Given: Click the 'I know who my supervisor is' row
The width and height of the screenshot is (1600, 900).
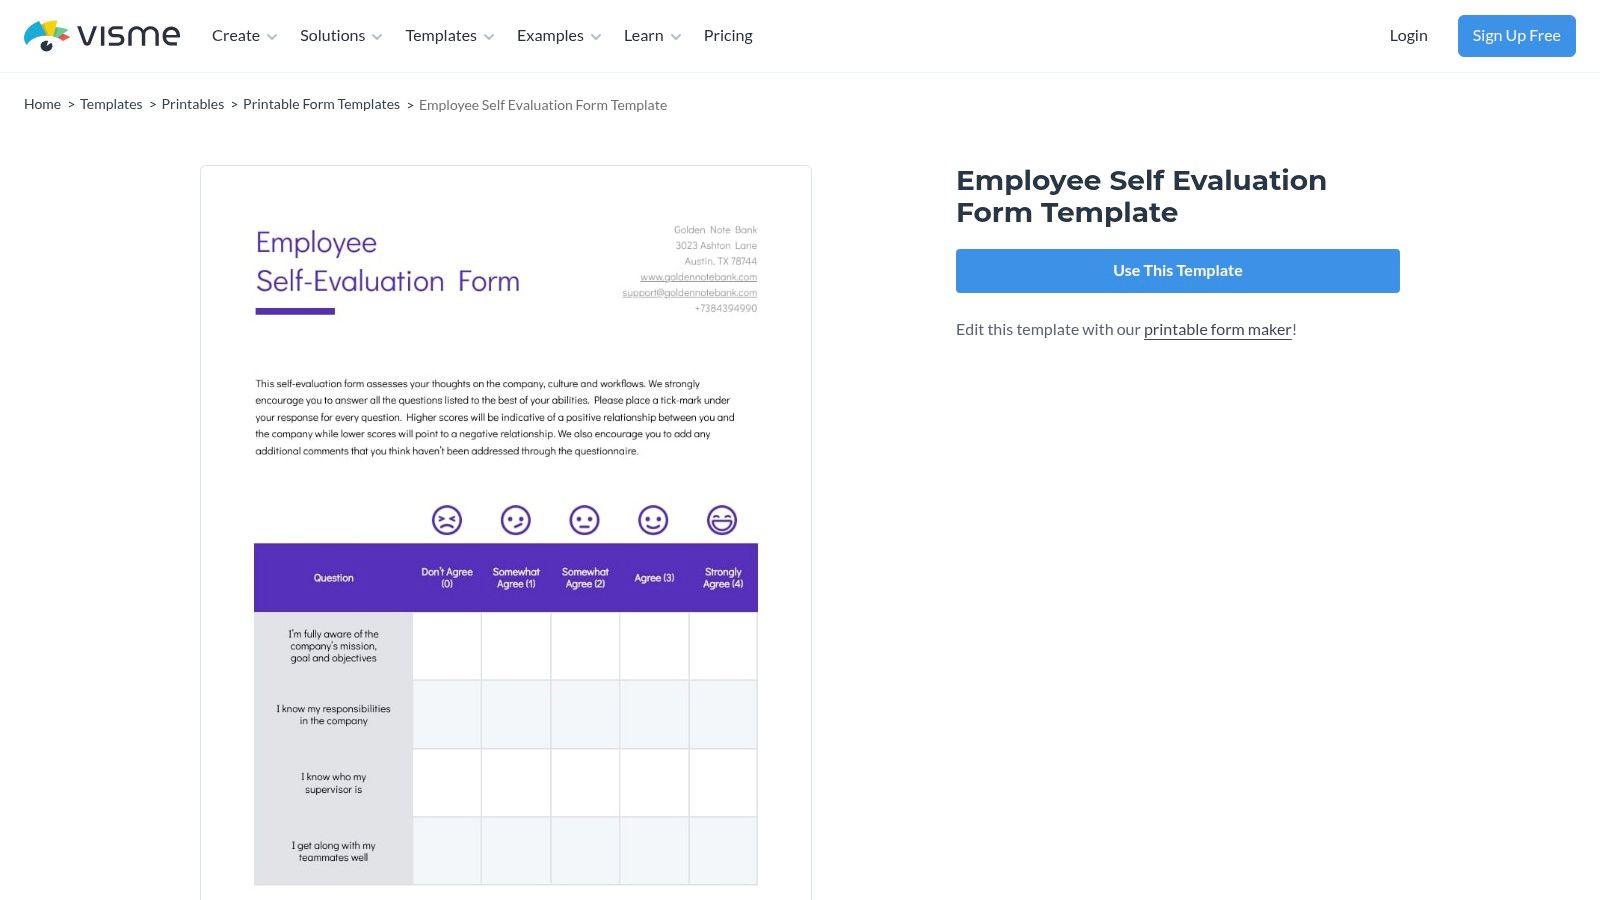Looking at the screenshot, I should (333, 783).
